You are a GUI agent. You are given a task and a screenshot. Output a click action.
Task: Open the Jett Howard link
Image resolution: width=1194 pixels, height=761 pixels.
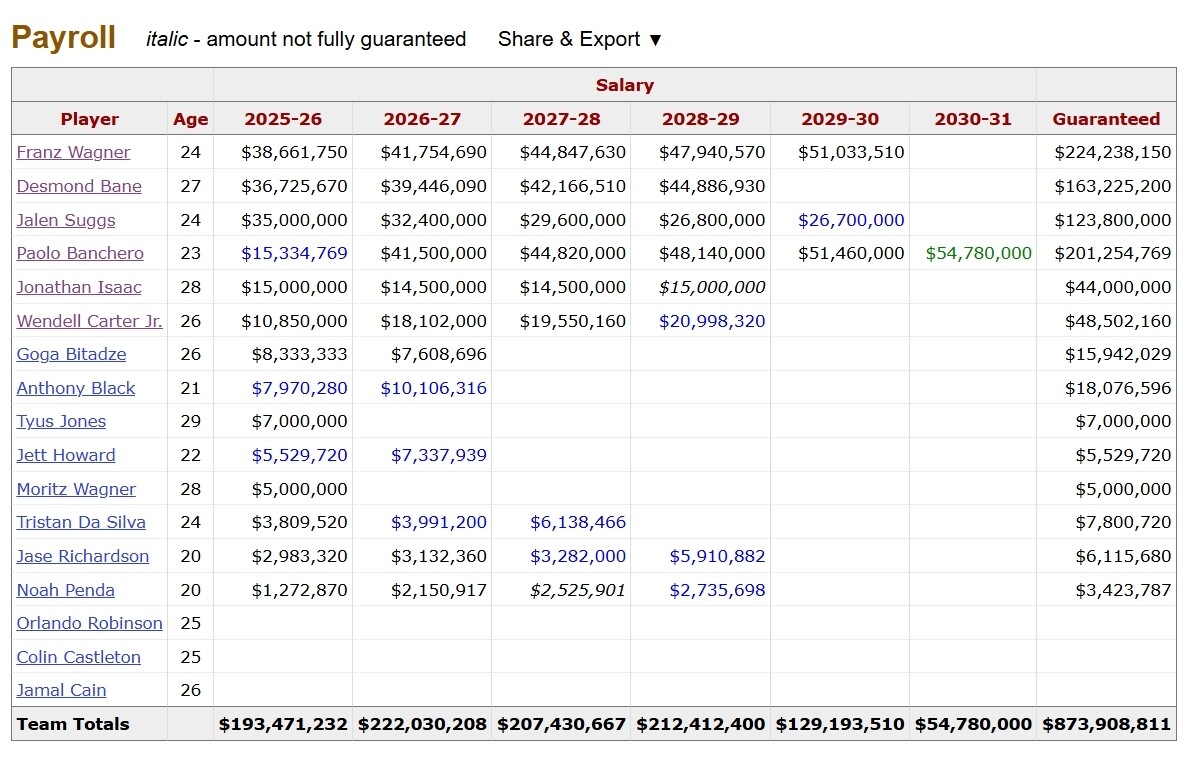tap(66, 455)
